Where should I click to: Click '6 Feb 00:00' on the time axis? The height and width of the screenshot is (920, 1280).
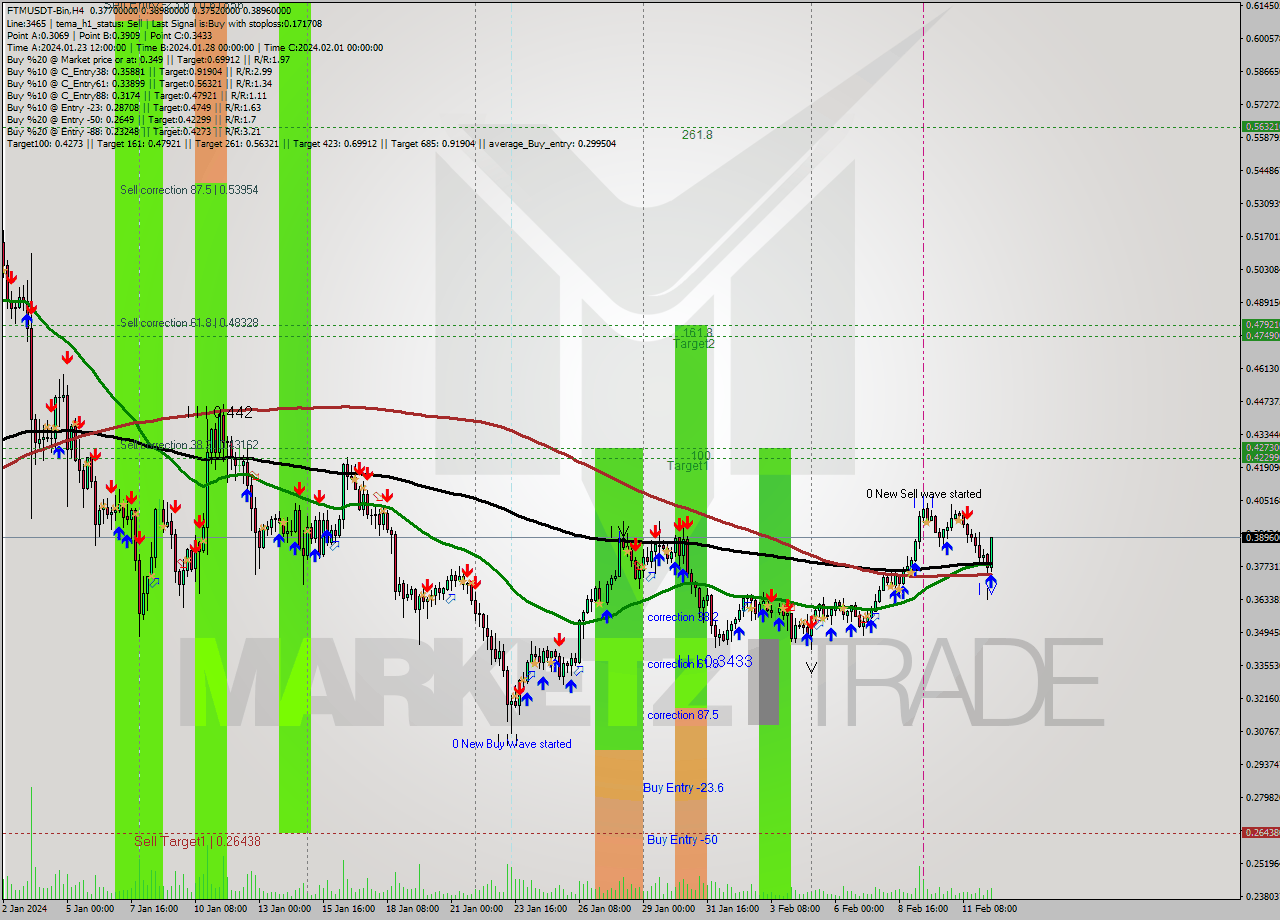point(859,909)
